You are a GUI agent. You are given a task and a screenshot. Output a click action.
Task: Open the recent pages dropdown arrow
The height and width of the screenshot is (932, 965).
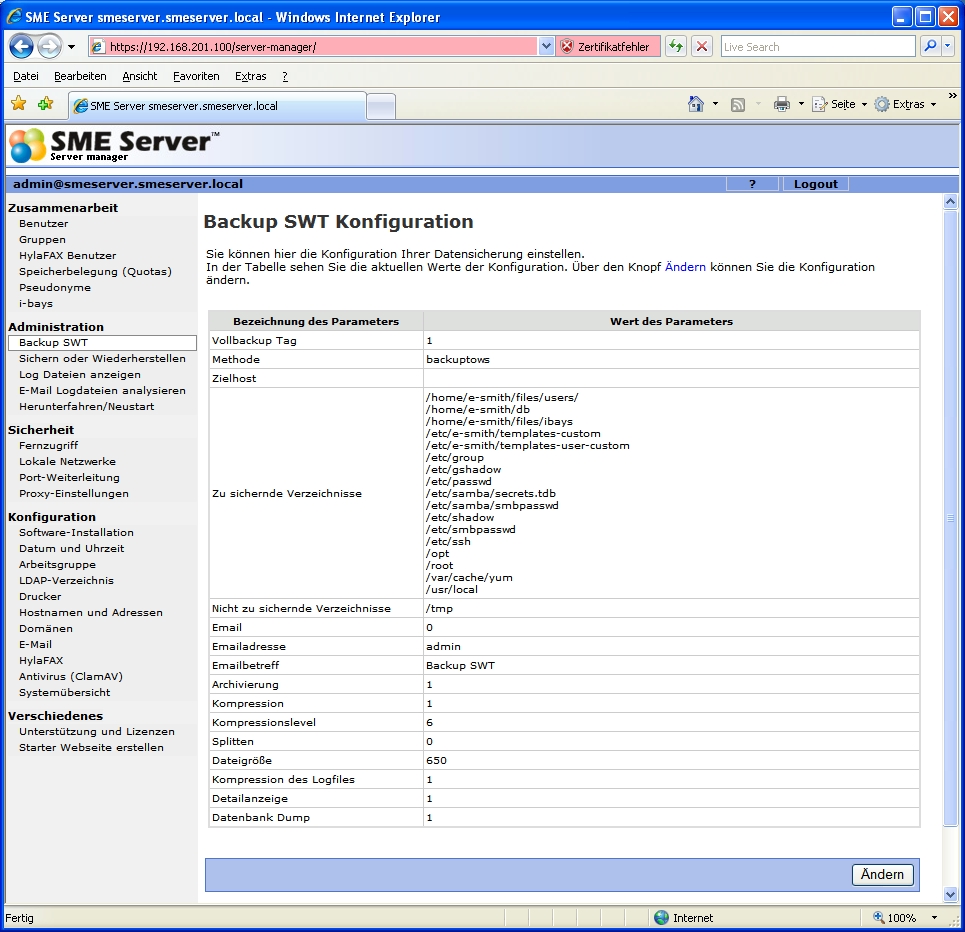point(71,47)
